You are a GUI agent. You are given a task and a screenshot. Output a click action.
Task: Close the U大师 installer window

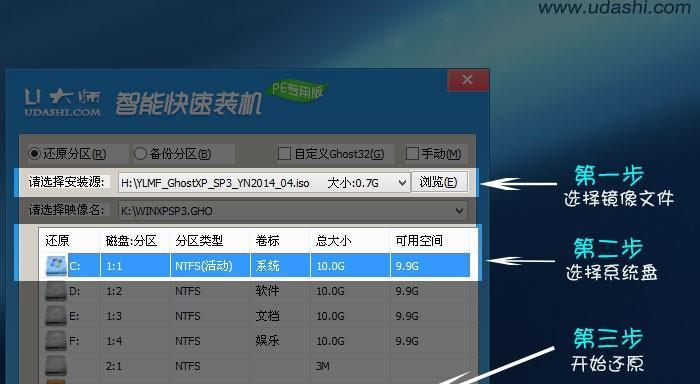point(467,80)
